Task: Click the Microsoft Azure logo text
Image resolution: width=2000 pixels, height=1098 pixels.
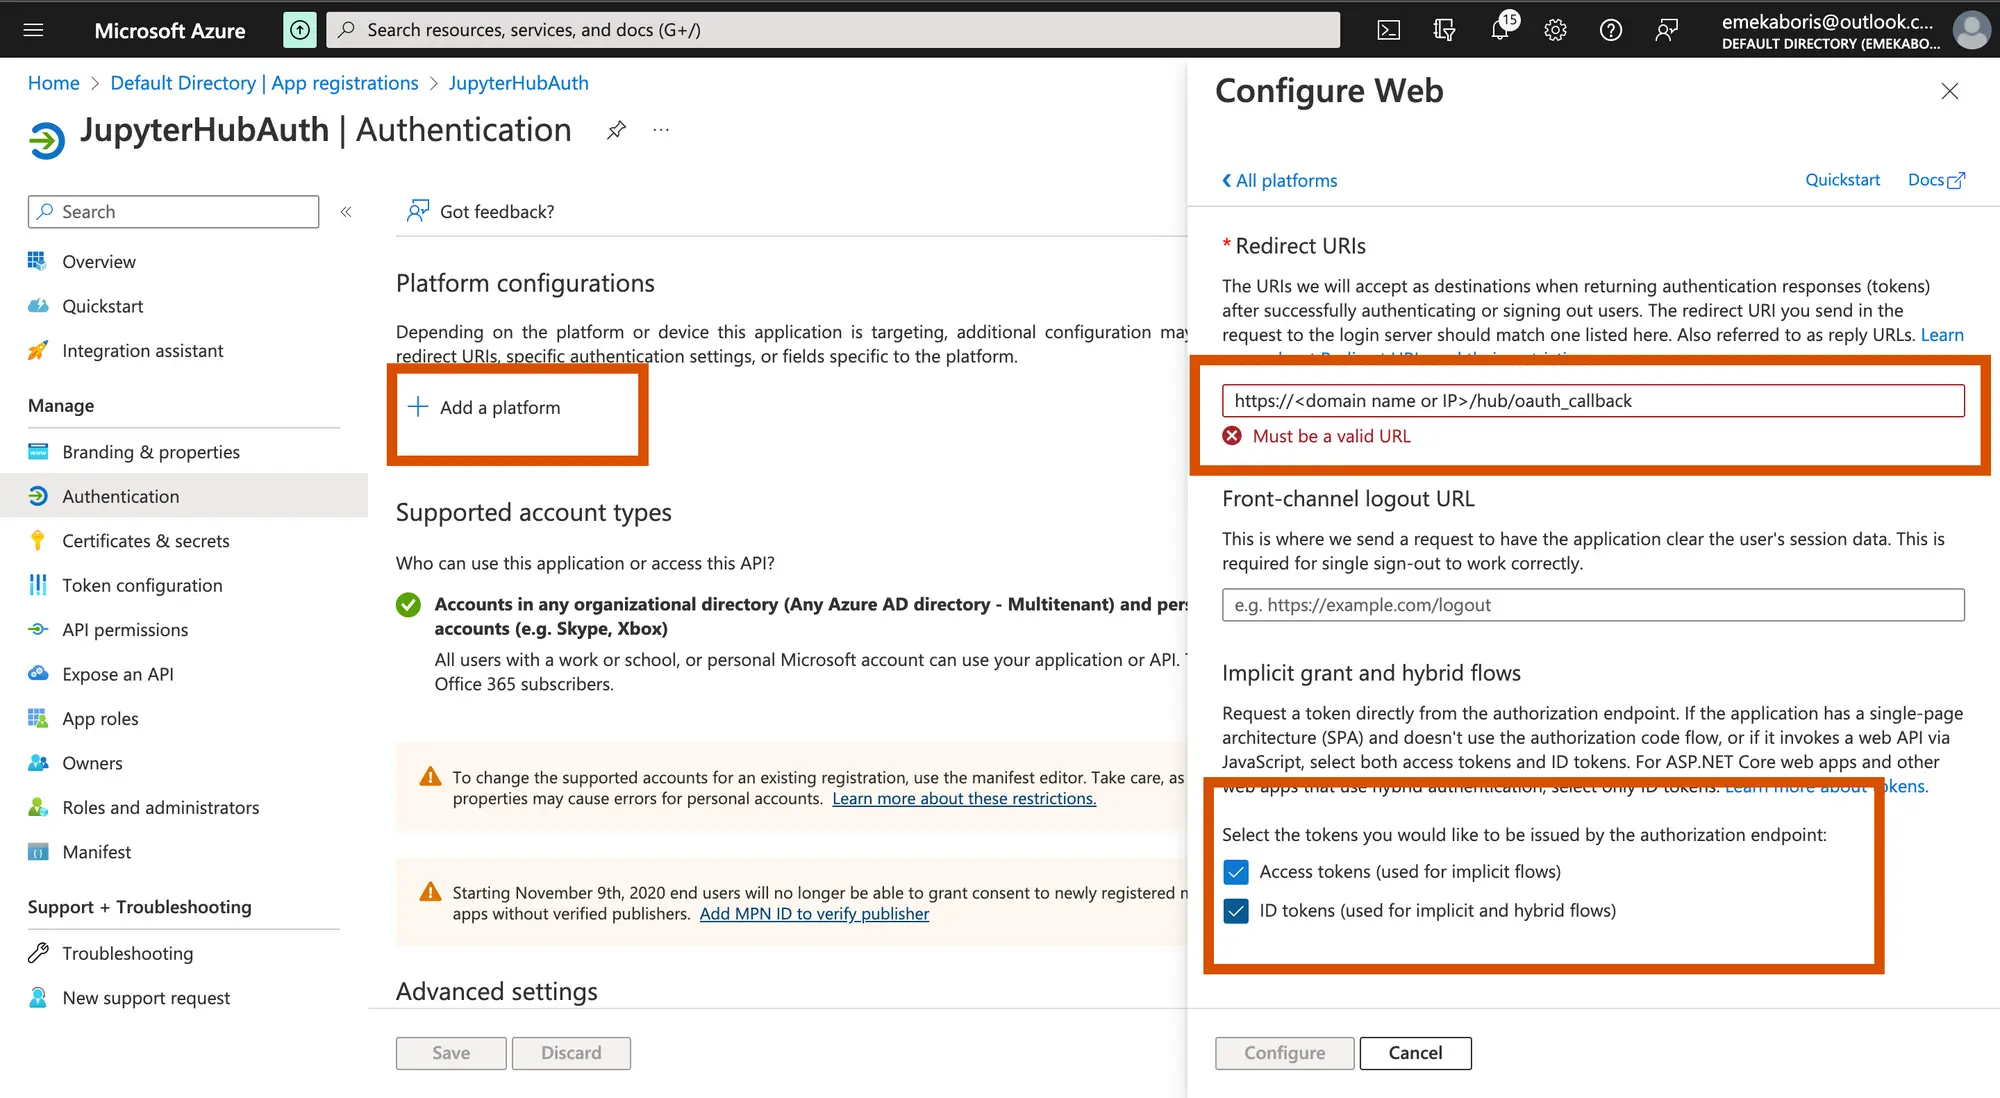Action: coord(170,30)
